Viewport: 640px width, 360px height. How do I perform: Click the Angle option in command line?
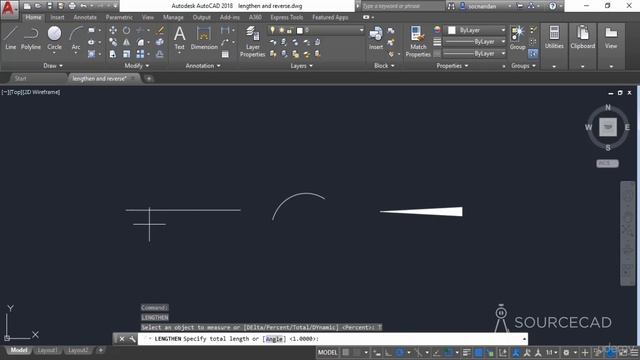point(274,339)
